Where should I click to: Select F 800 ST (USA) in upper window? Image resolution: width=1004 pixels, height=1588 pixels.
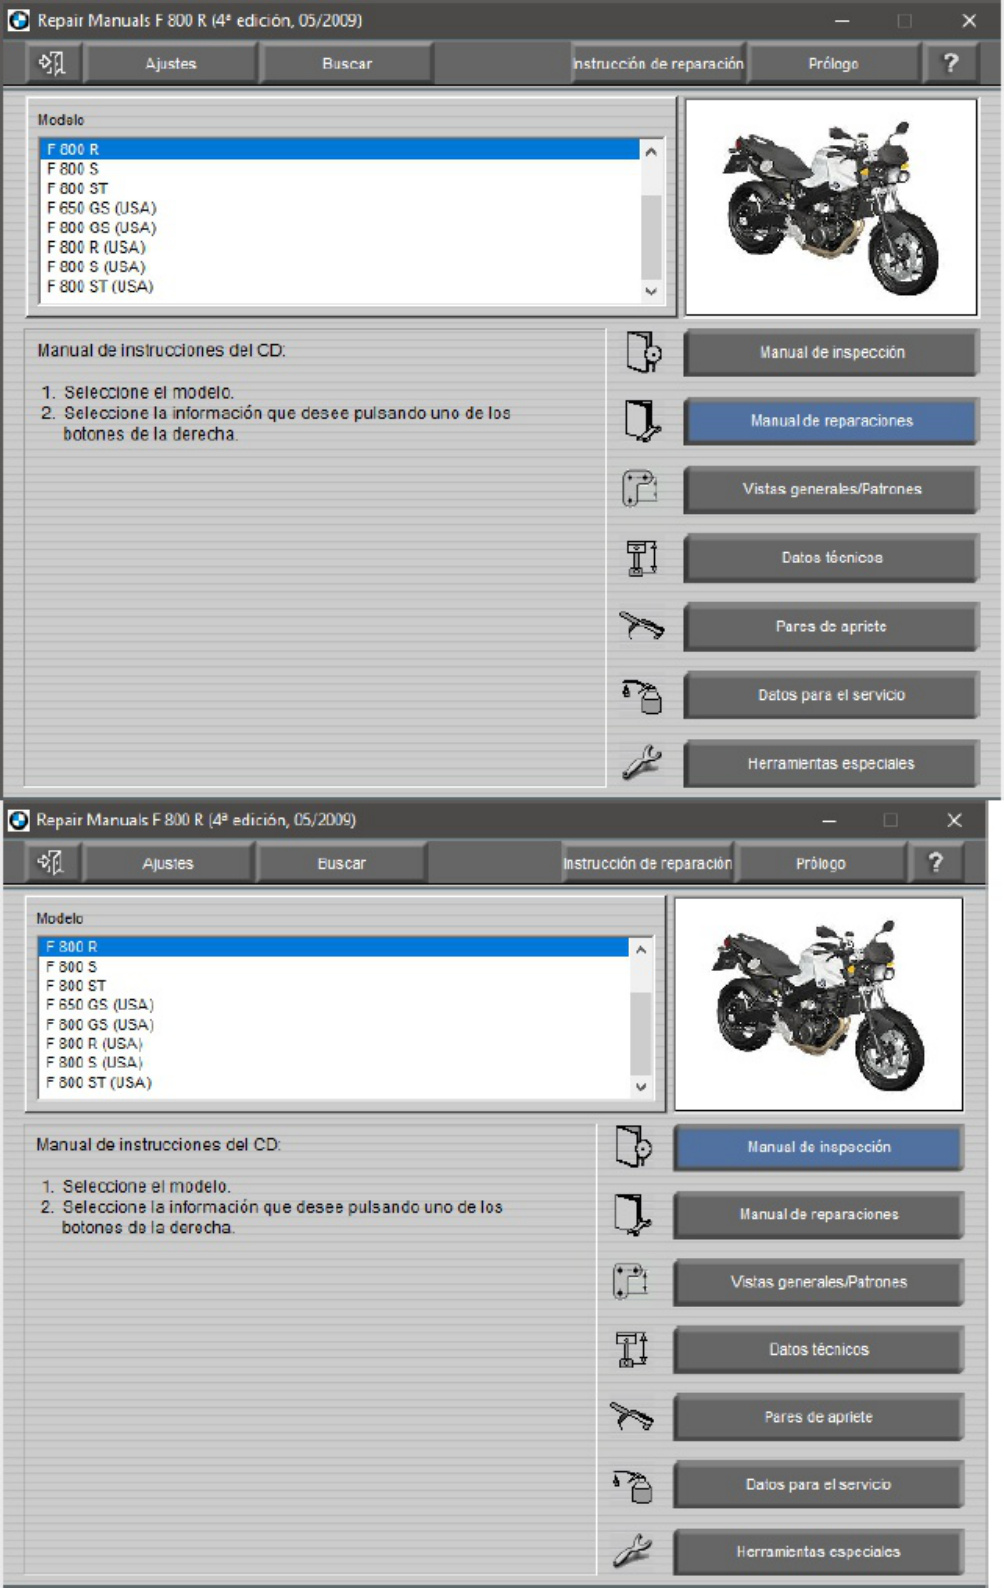click(x=340, y=286)
